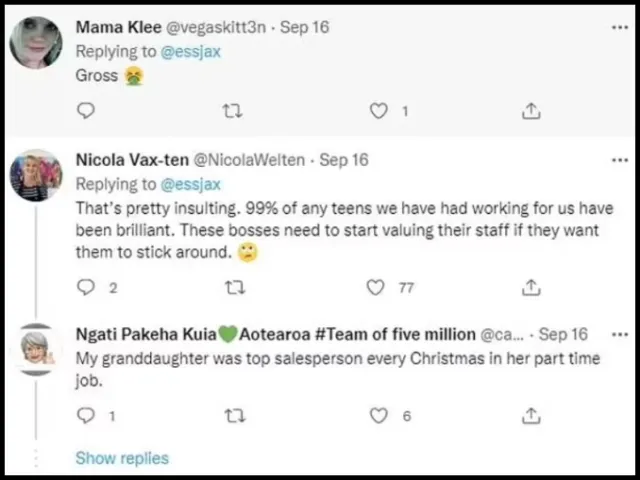Share Ngati Pakeha Kuia's tweet
640x480 pixels.
tap(531, 415)
